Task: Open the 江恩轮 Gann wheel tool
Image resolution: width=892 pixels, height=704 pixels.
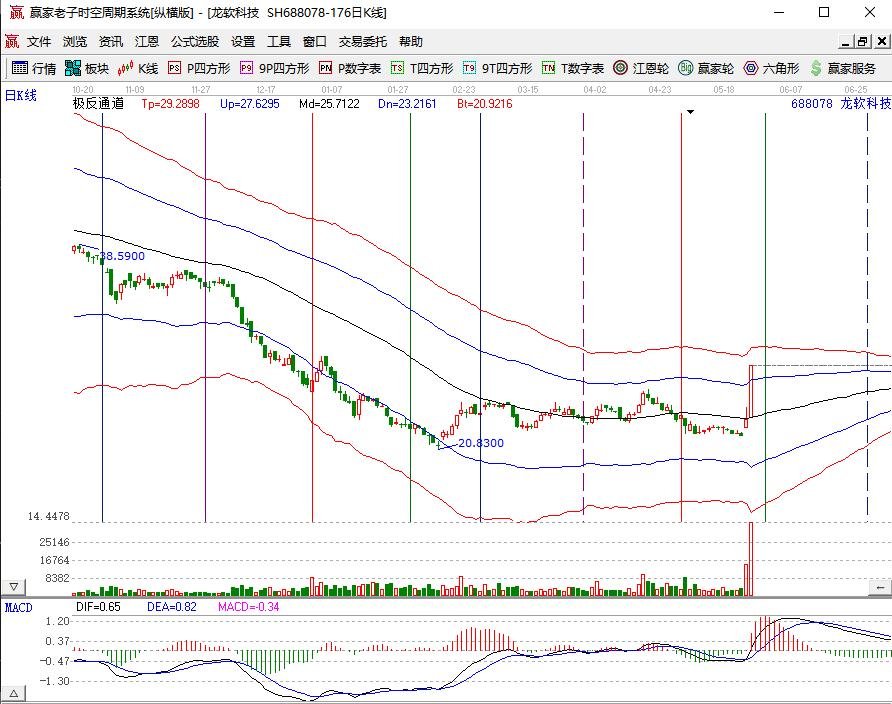Action: (641, 68)
